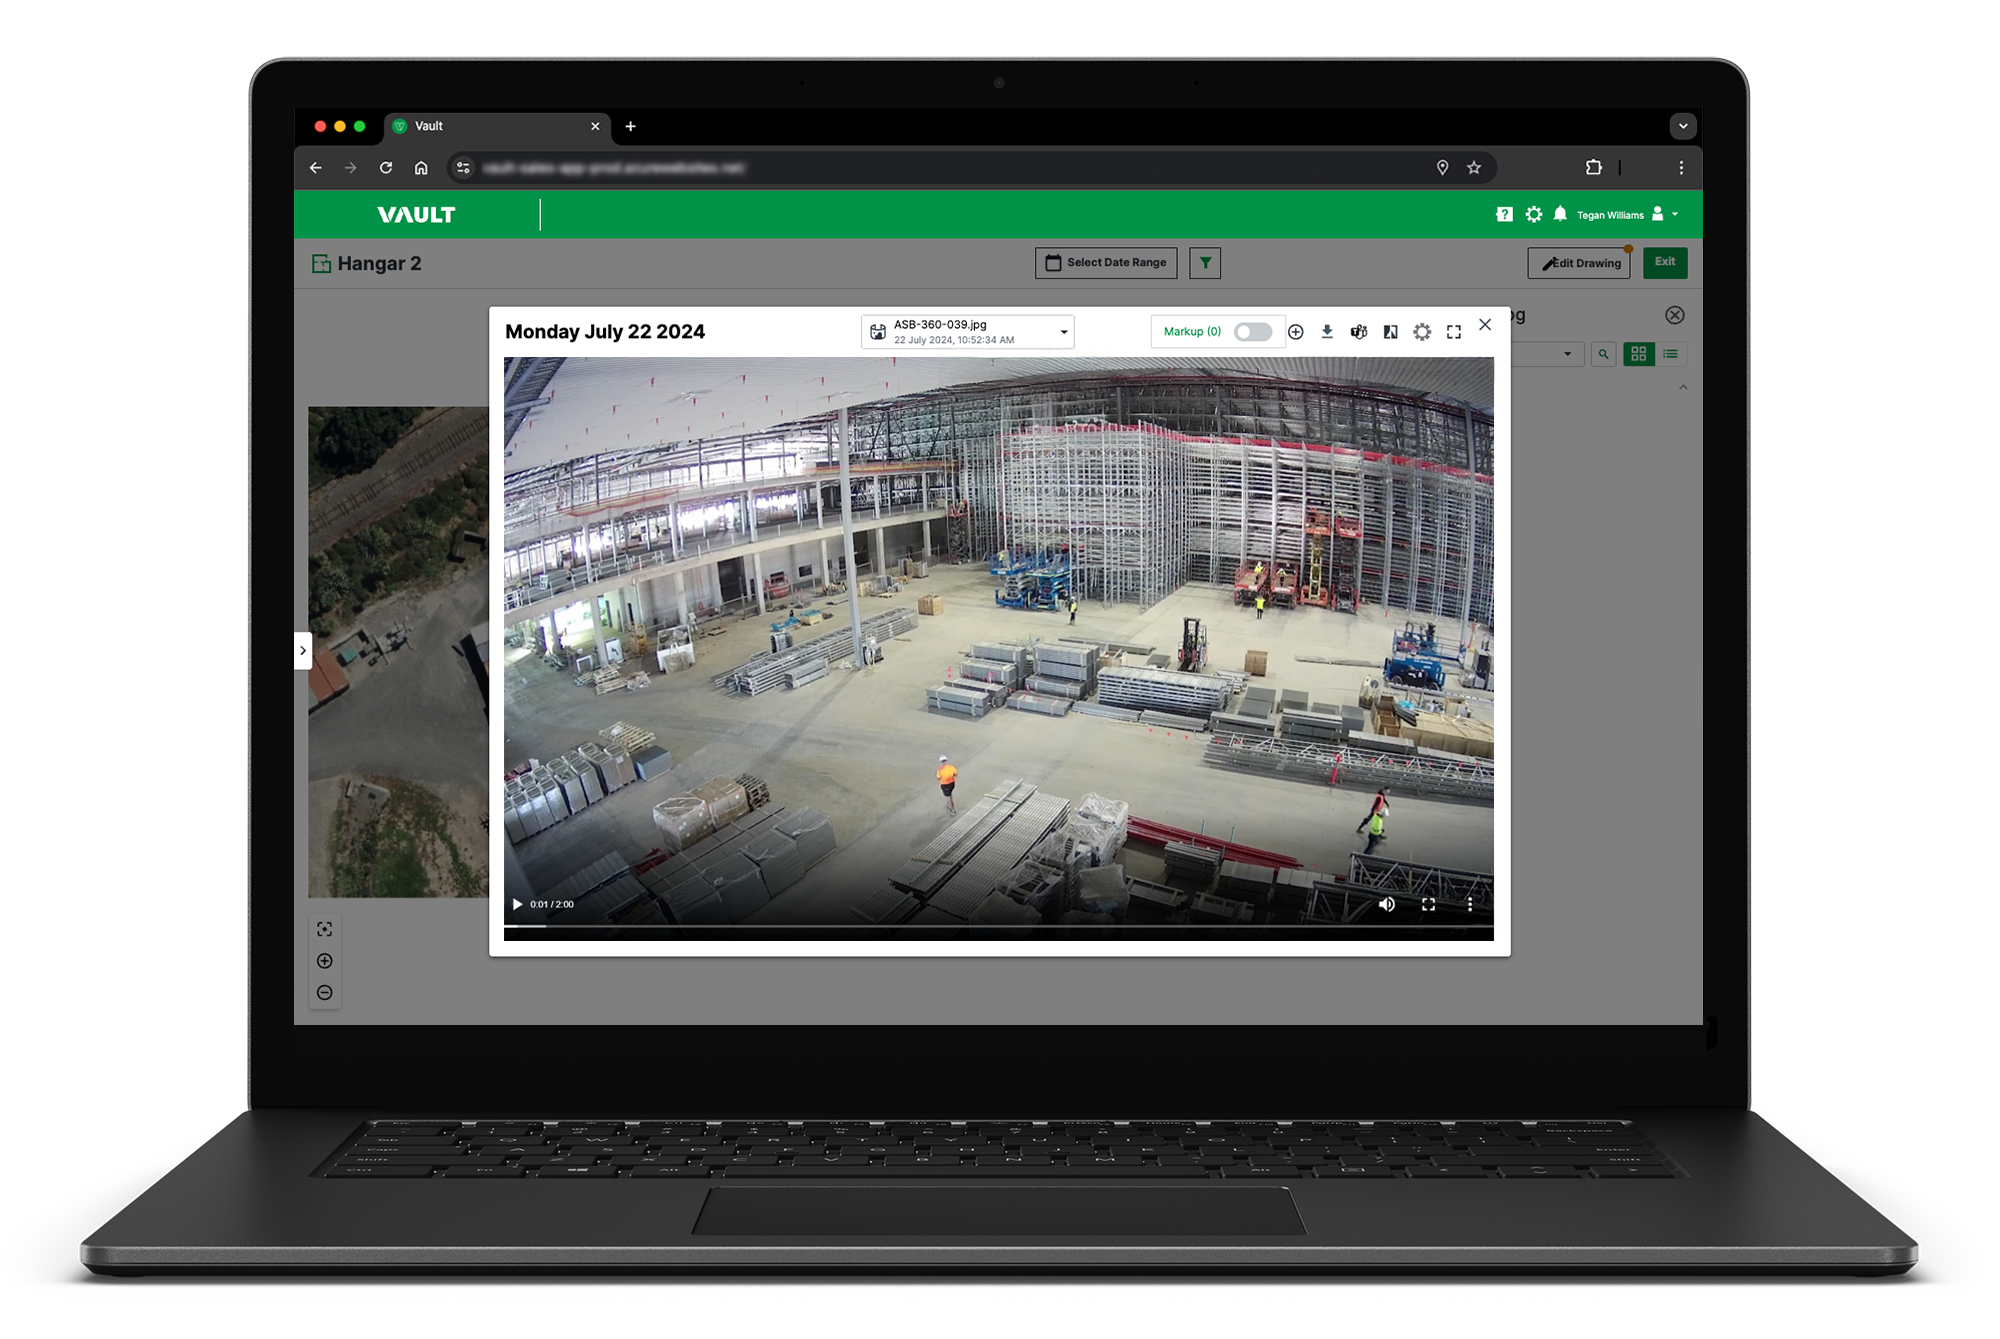Close the Monday July 22 image dialog
Image resolution: width=2000 pixels, height=1339 pixels.
tap(1485, 325)
